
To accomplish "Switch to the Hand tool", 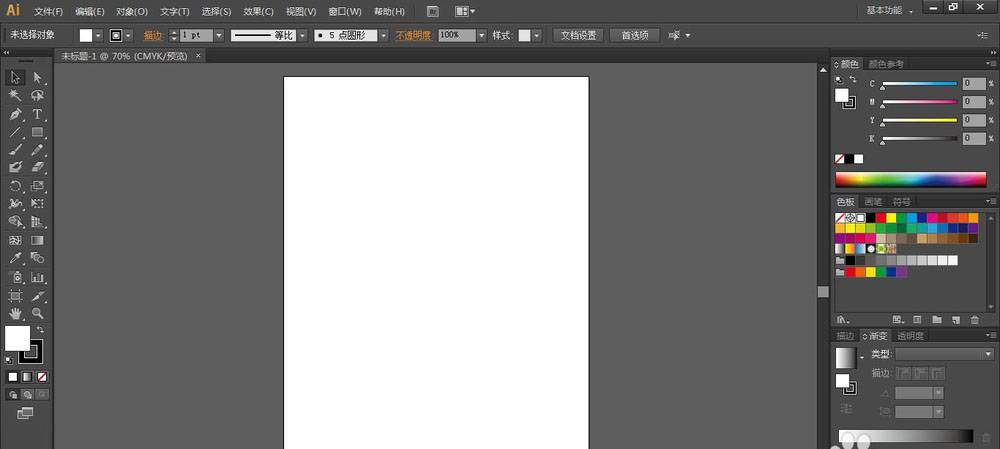I will coord(15,313).
